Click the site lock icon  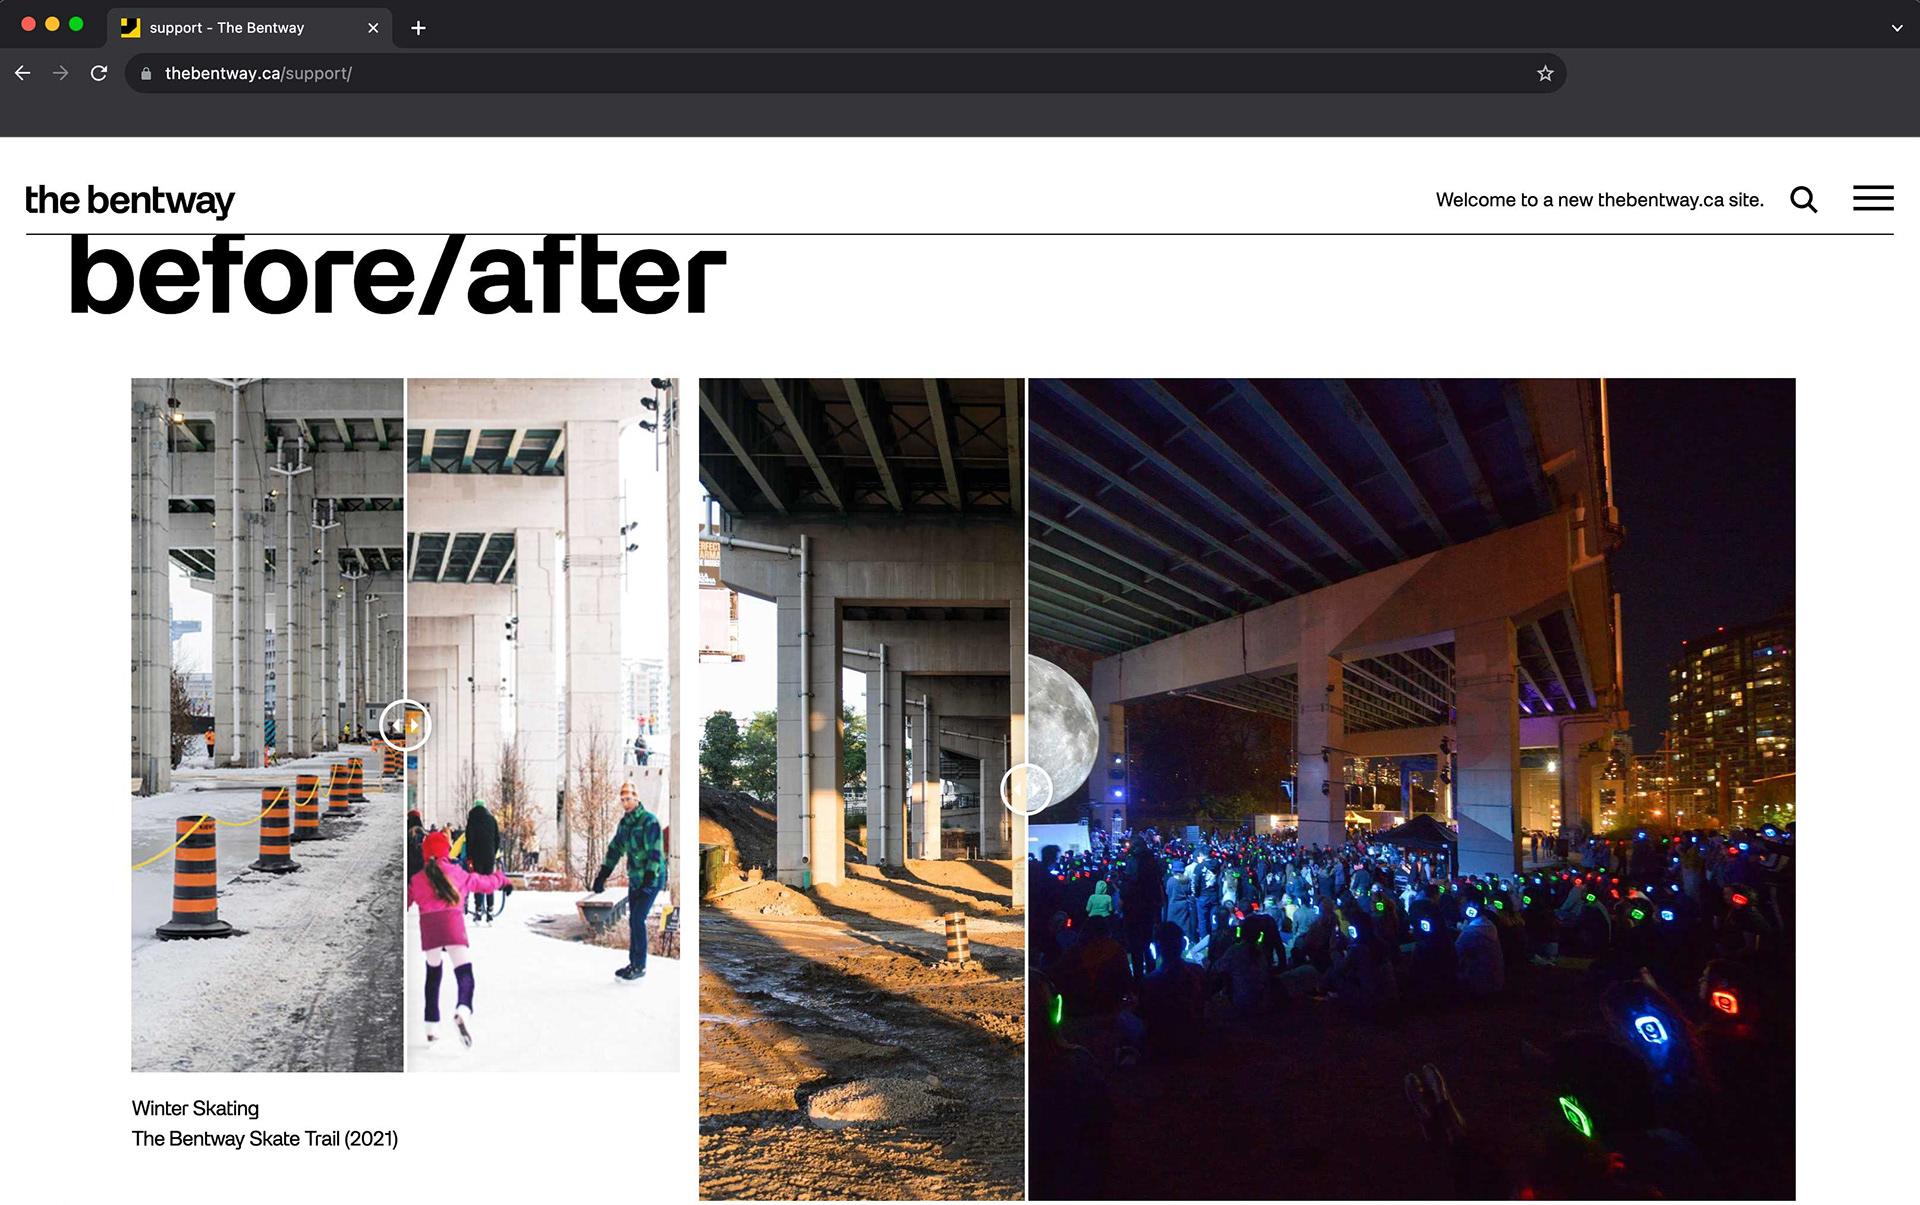click(146, 74)
